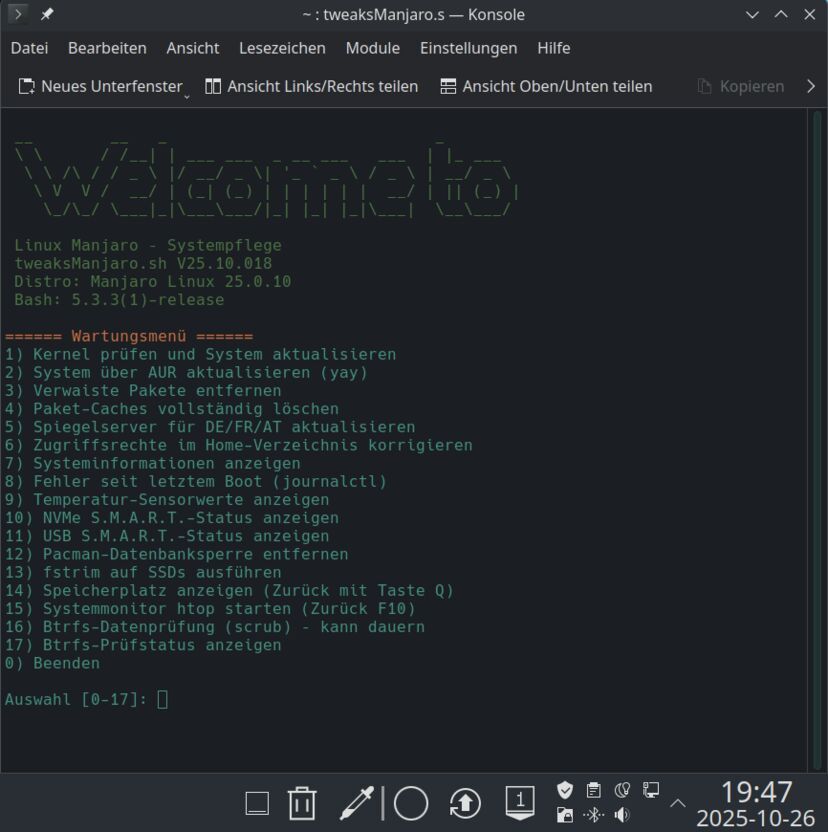Expand the Neues Unterfenster dropdown arrow
This screenshot has width=828, height=832.
point(187,93)
